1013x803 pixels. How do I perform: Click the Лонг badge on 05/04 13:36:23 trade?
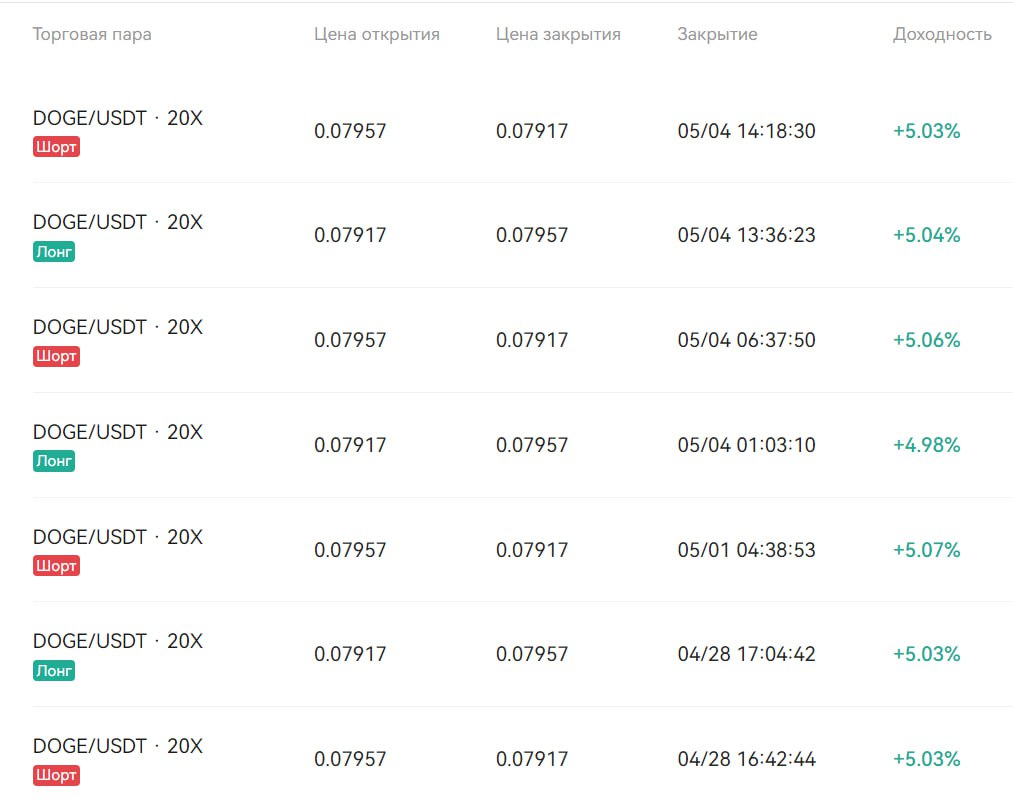[x=54, y=251]
